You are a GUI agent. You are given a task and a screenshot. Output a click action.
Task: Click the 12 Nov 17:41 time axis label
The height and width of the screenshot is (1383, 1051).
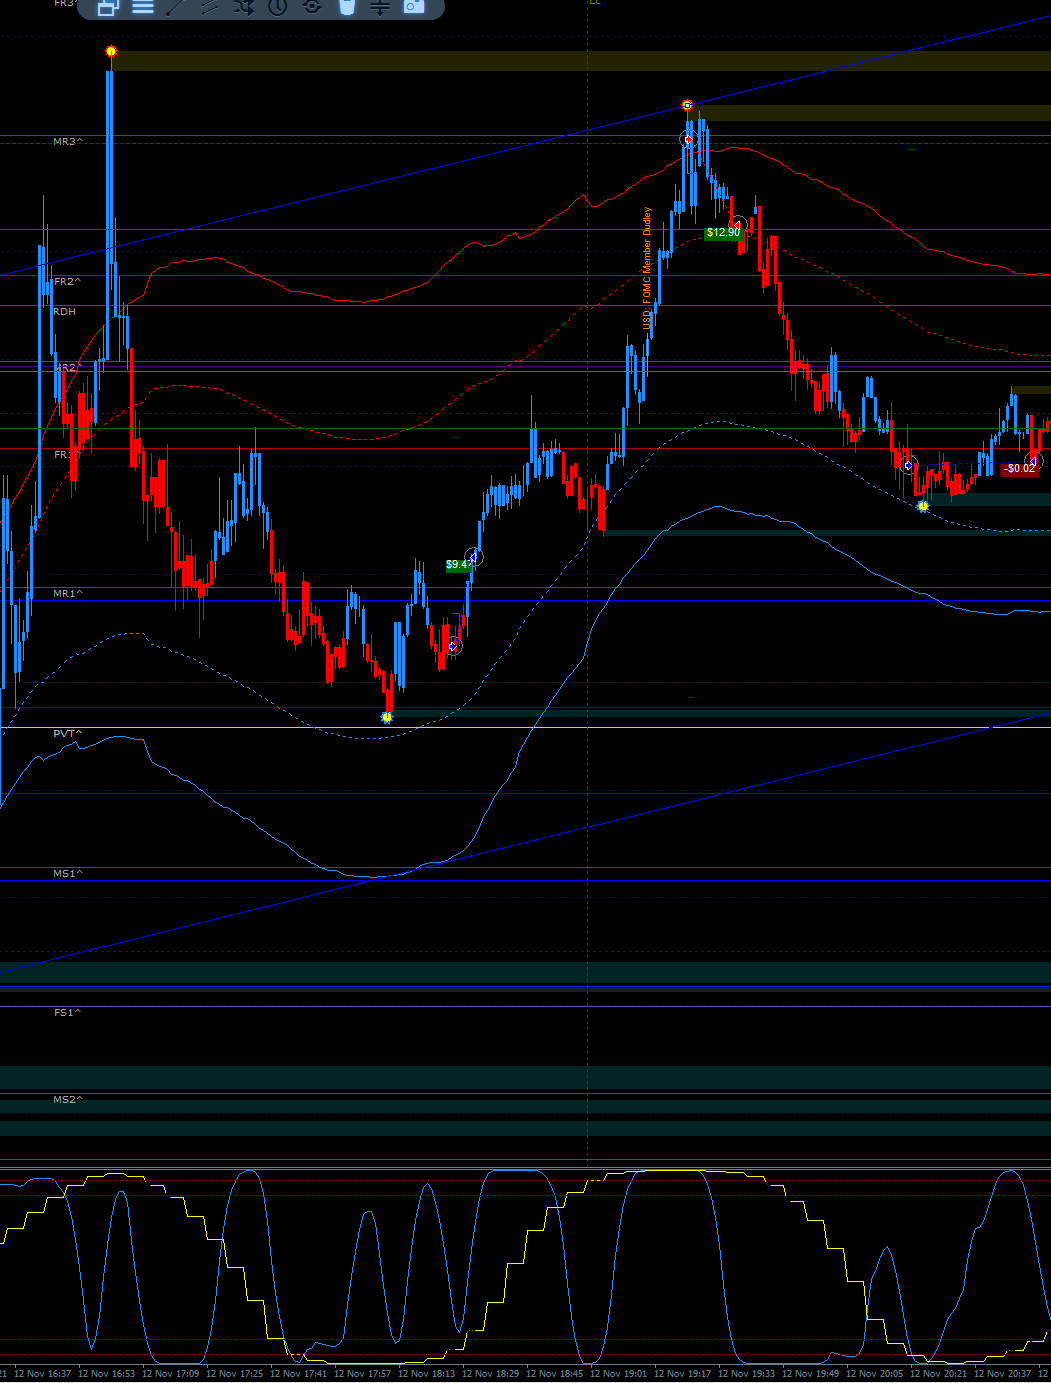298,1374
